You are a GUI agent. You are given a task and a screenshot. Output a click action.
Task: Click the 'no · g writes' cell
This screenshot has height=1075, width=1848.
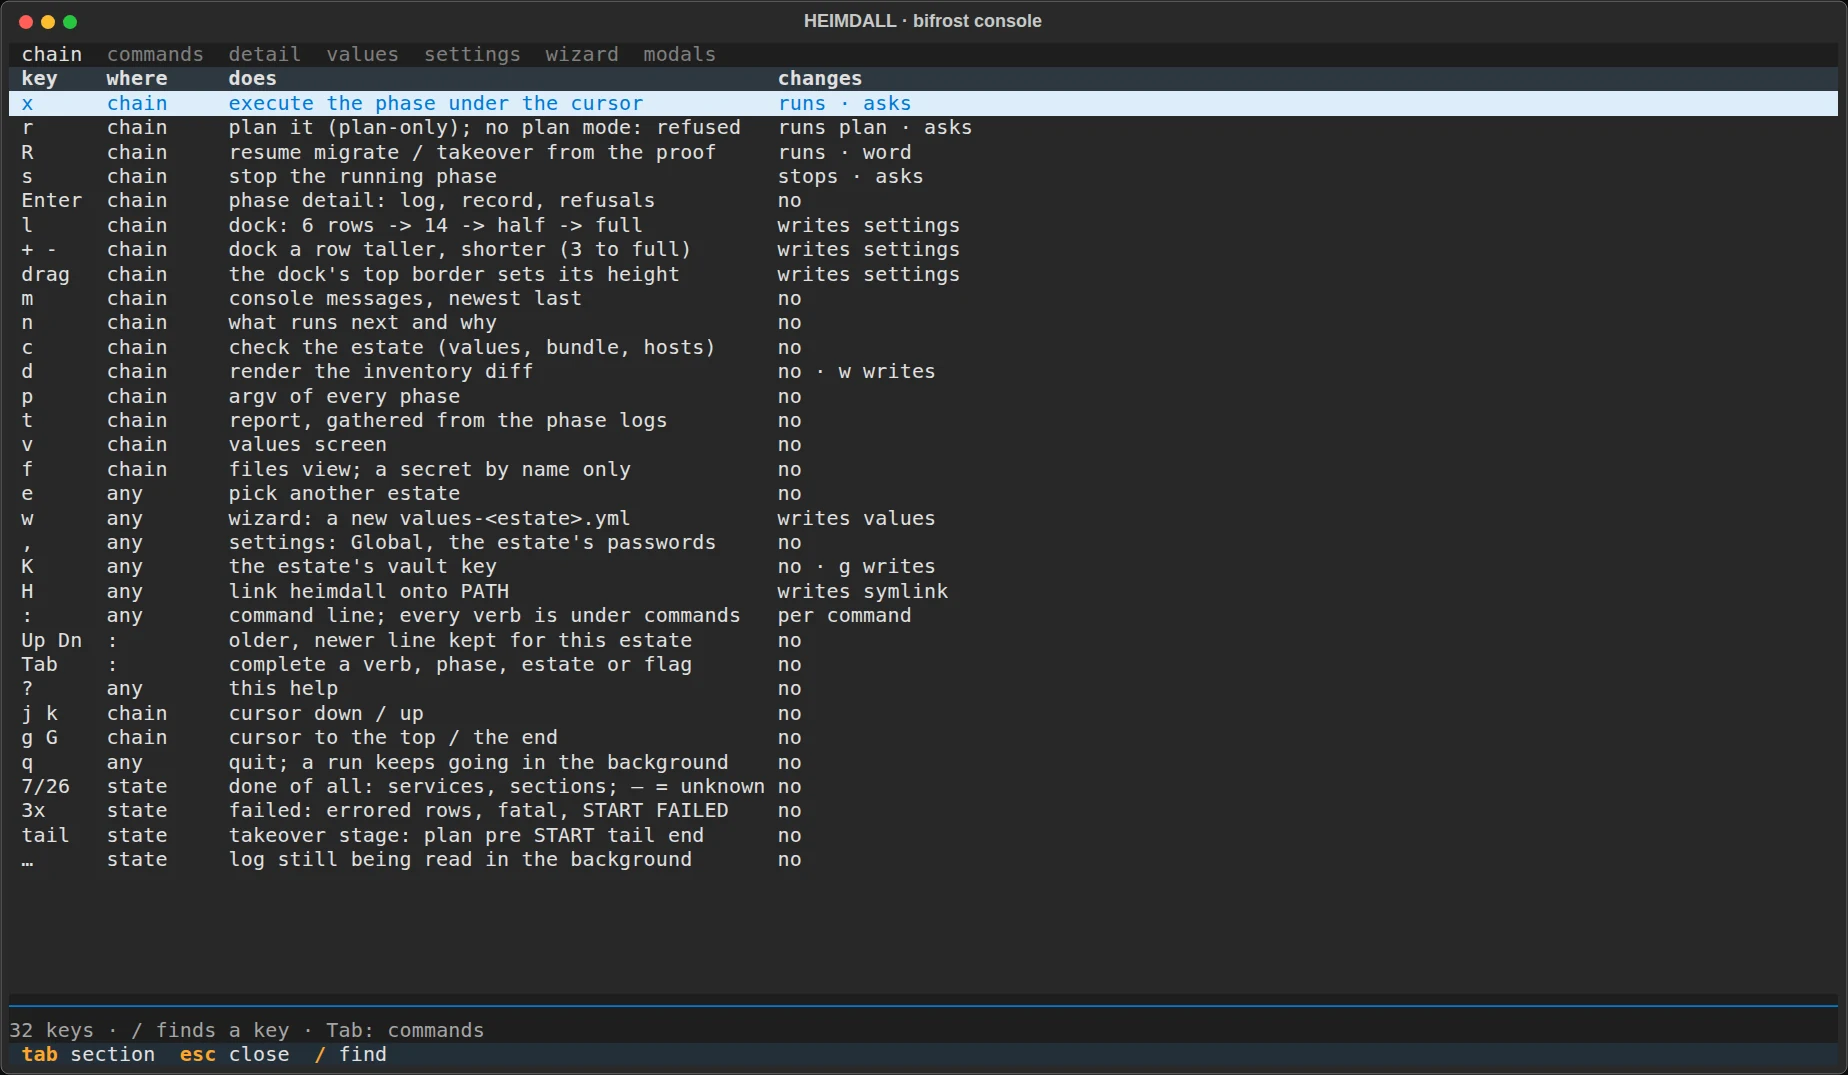click(857, 566)
